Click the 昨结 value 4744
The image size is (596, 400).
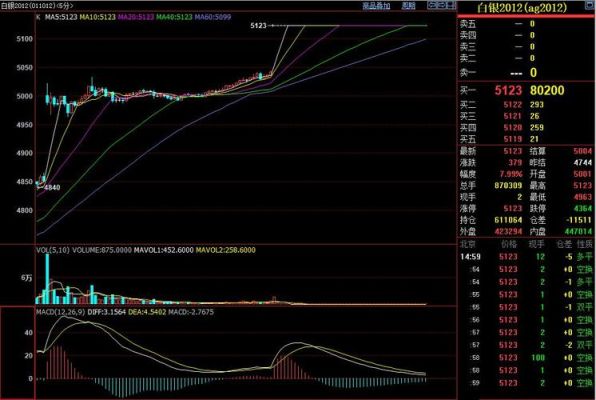point(583,163)
